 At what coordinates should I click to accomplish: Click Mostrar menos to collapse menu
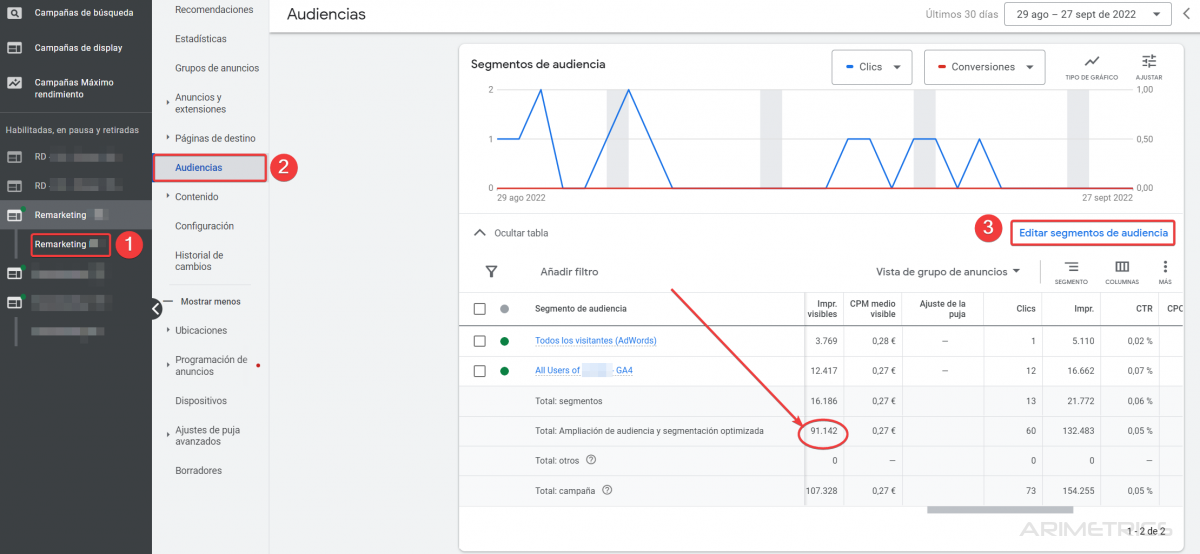(210, 301)
